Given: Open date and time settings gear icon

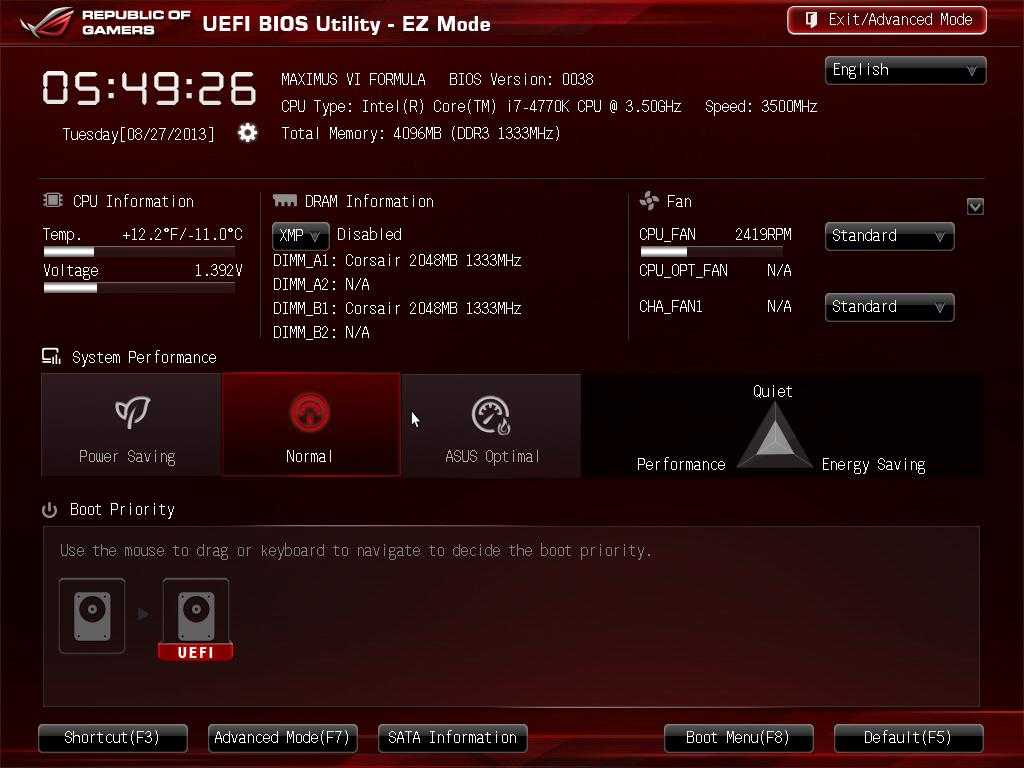Looking at the screenshot, I should point(248,133).
